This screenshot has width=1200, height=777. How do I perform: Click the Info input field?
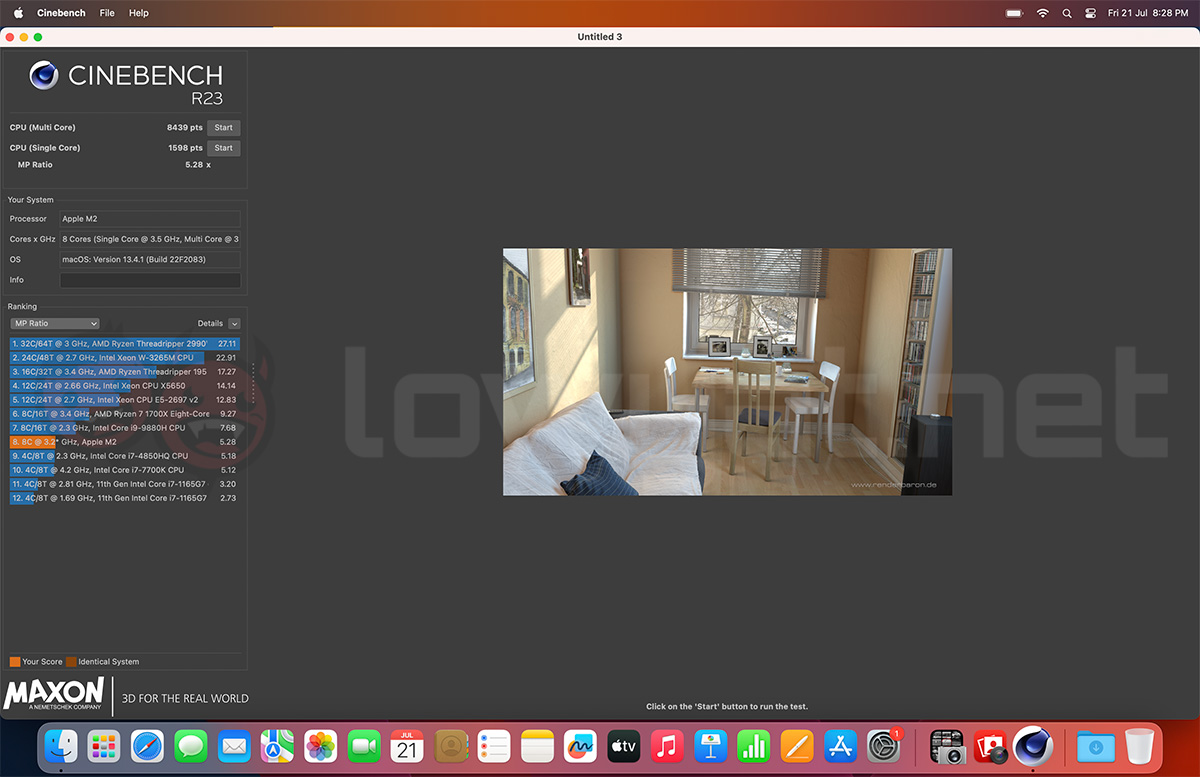point(150,280)
